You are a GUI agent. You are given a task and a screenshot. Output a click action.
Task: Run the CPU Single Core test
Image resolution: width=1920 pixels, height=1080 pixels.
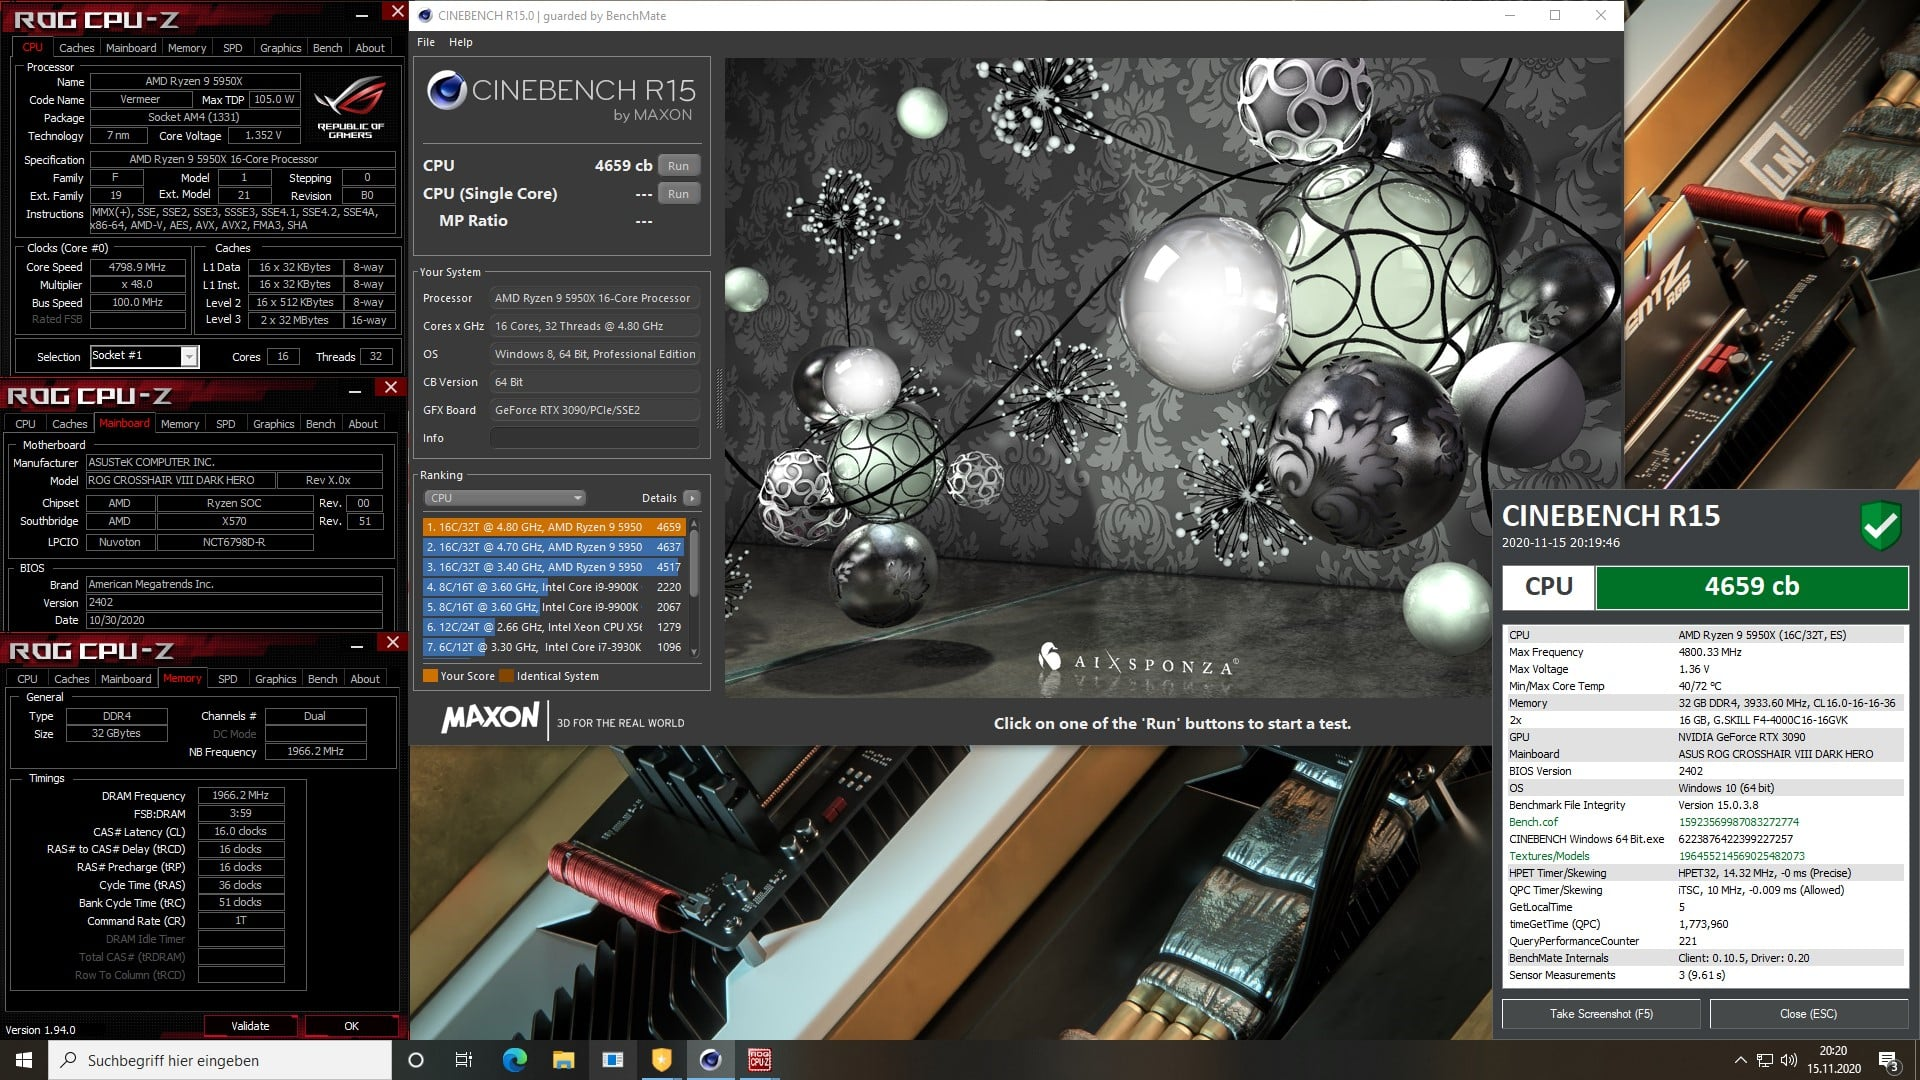tap(678, 194)
